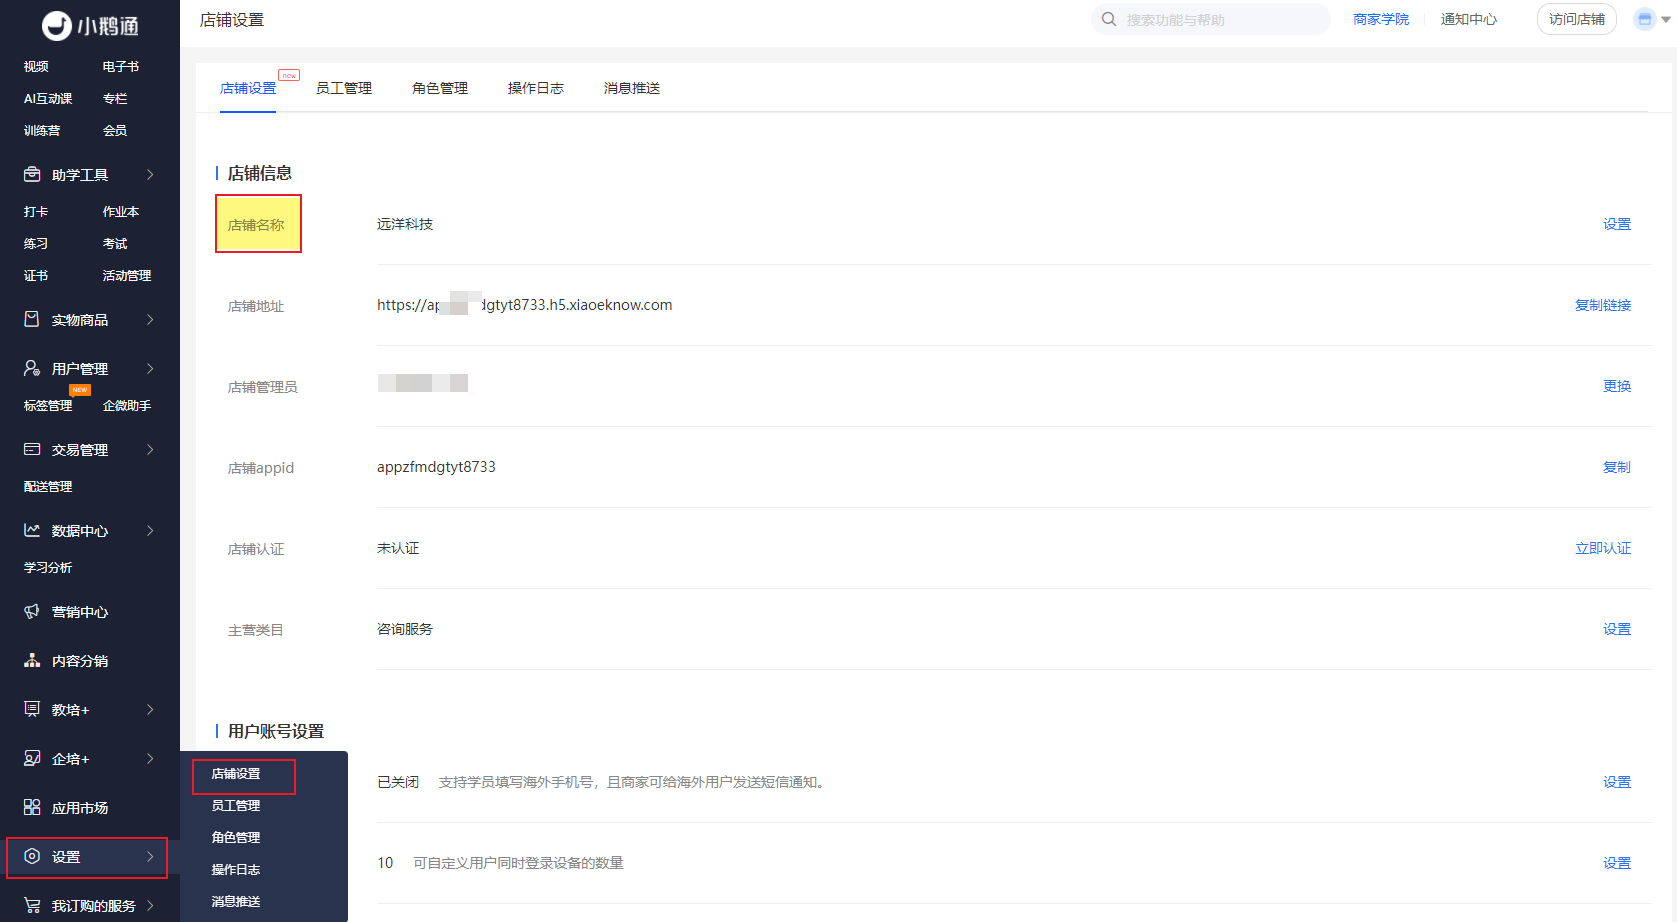The width and height of the screenshot is (1677, 922).
Task: Switch to the 角色管理 tab
Action: [440, 88]
